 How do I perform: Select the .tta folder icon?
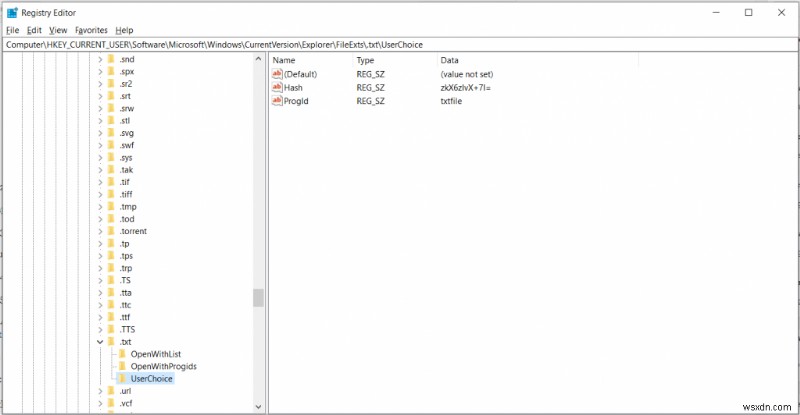pos(111,292)
